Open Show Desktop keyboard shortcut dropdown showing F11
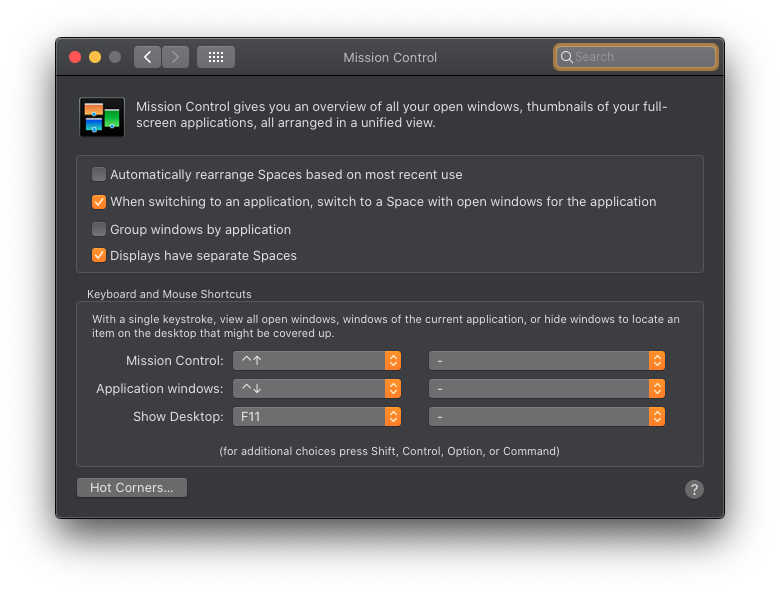 coord(317,416)
